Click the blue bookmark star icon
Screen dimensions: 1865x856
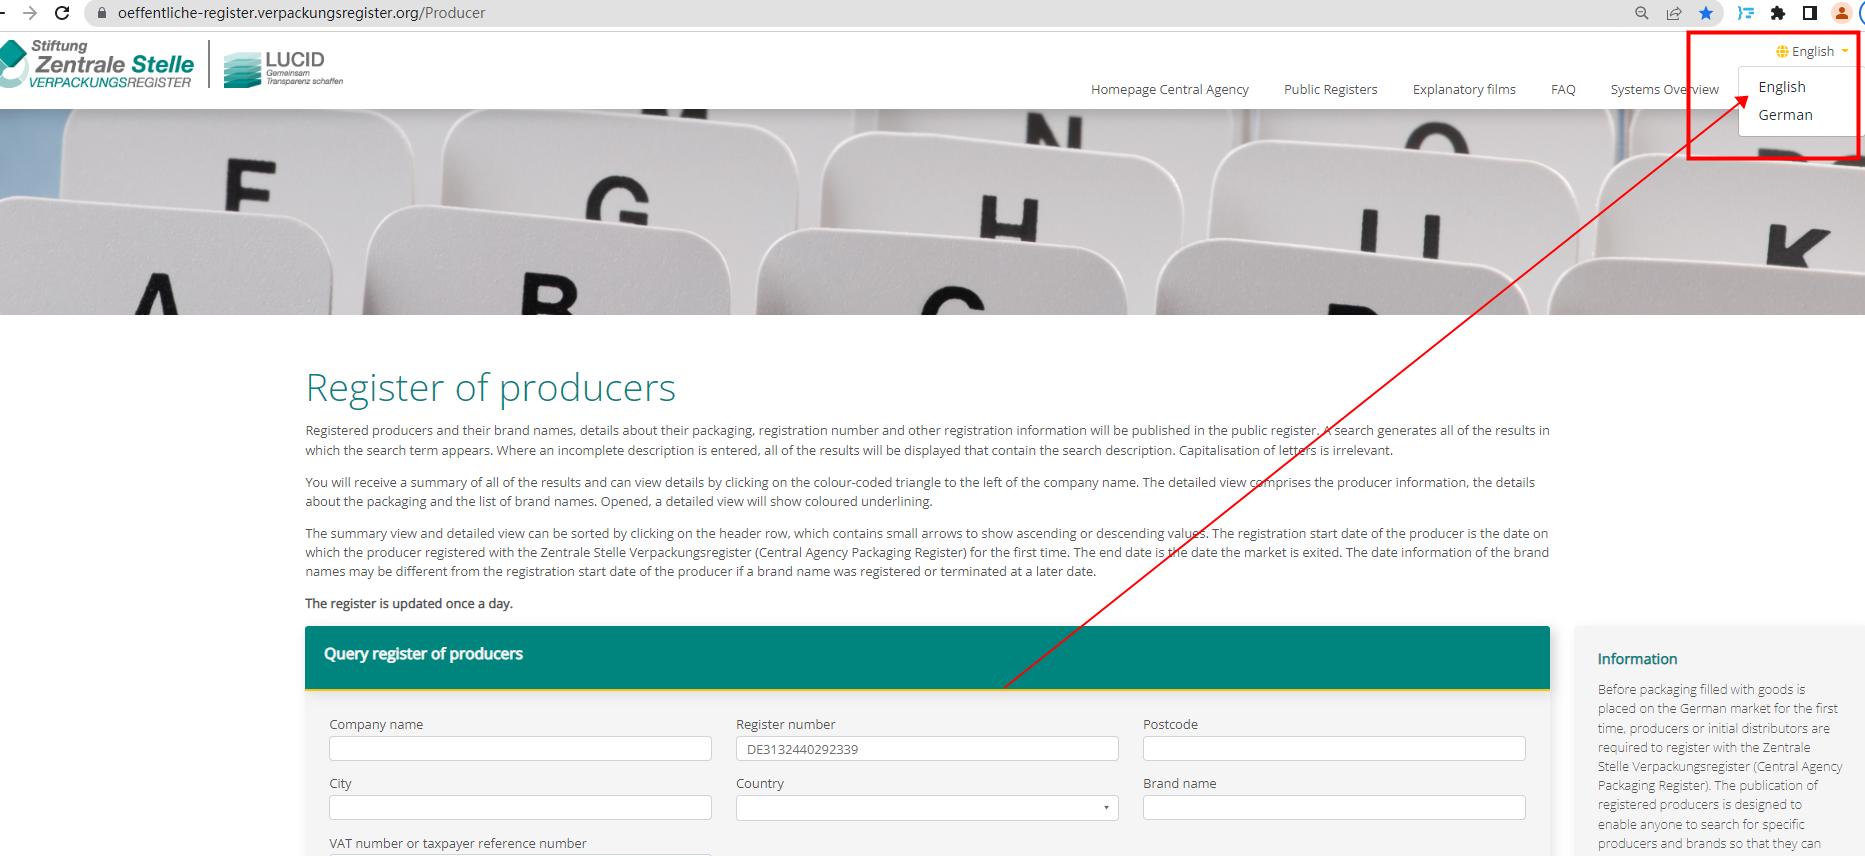point(1706,13)
